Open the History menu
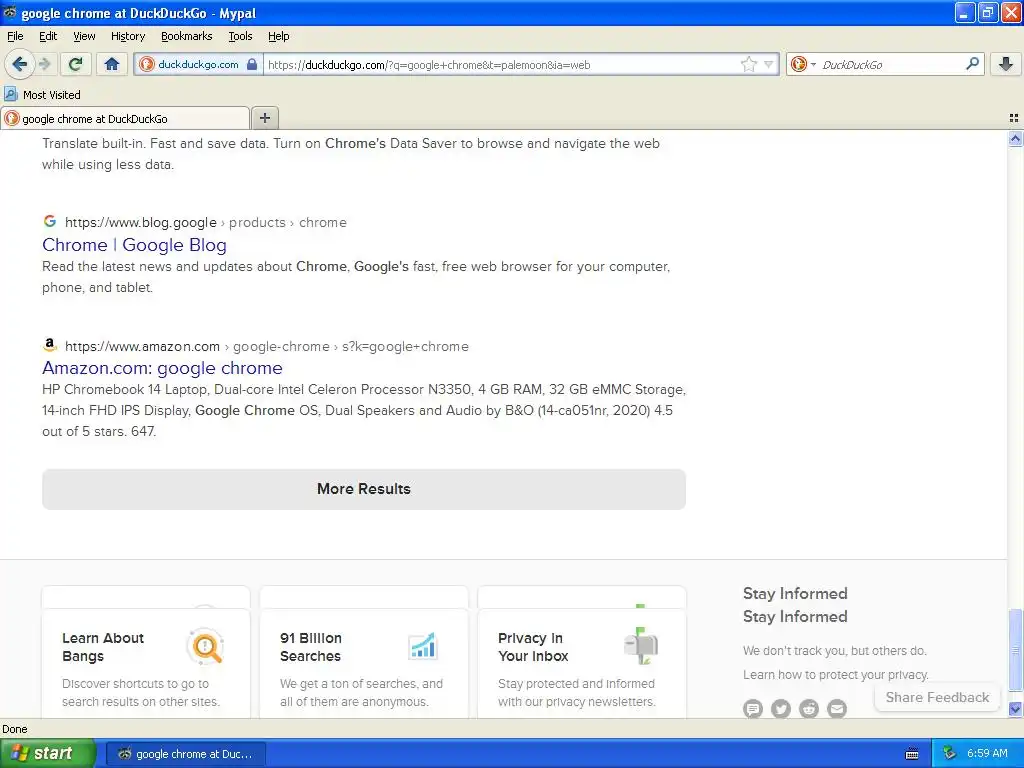 coord(127,36)
